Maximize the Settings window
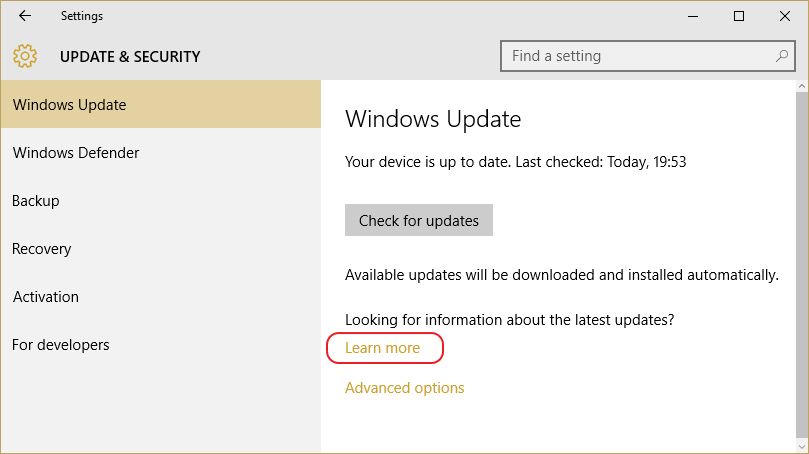The height and width of the screenshot is (454, 809). [739, 16]
